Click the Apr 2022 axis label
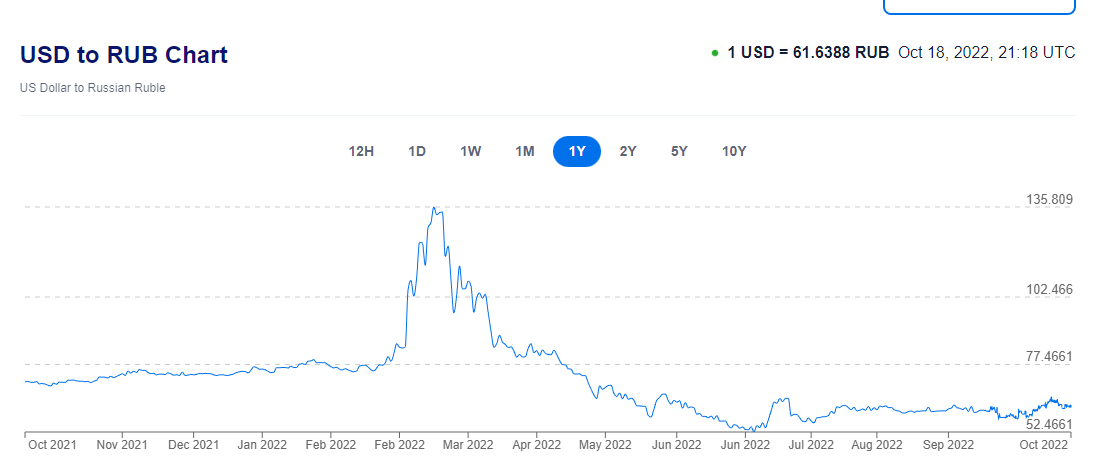Image resolution: width=1110 pixels, height=456 pixels. (536, 445)
